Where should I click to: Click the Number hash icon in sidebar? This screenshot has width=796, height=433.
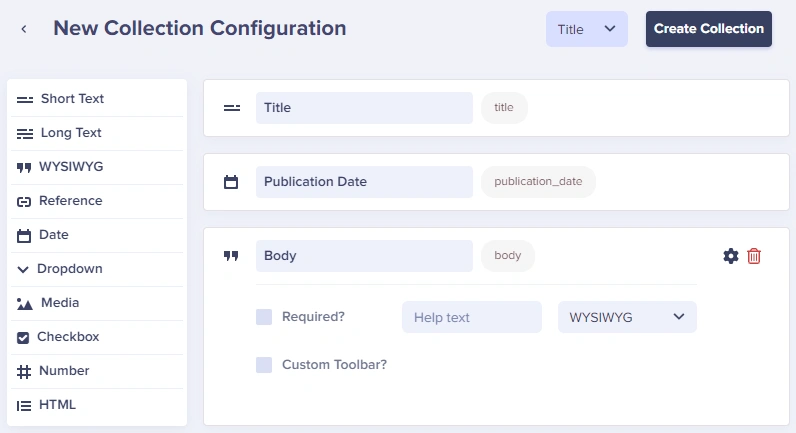pos(24,372)
